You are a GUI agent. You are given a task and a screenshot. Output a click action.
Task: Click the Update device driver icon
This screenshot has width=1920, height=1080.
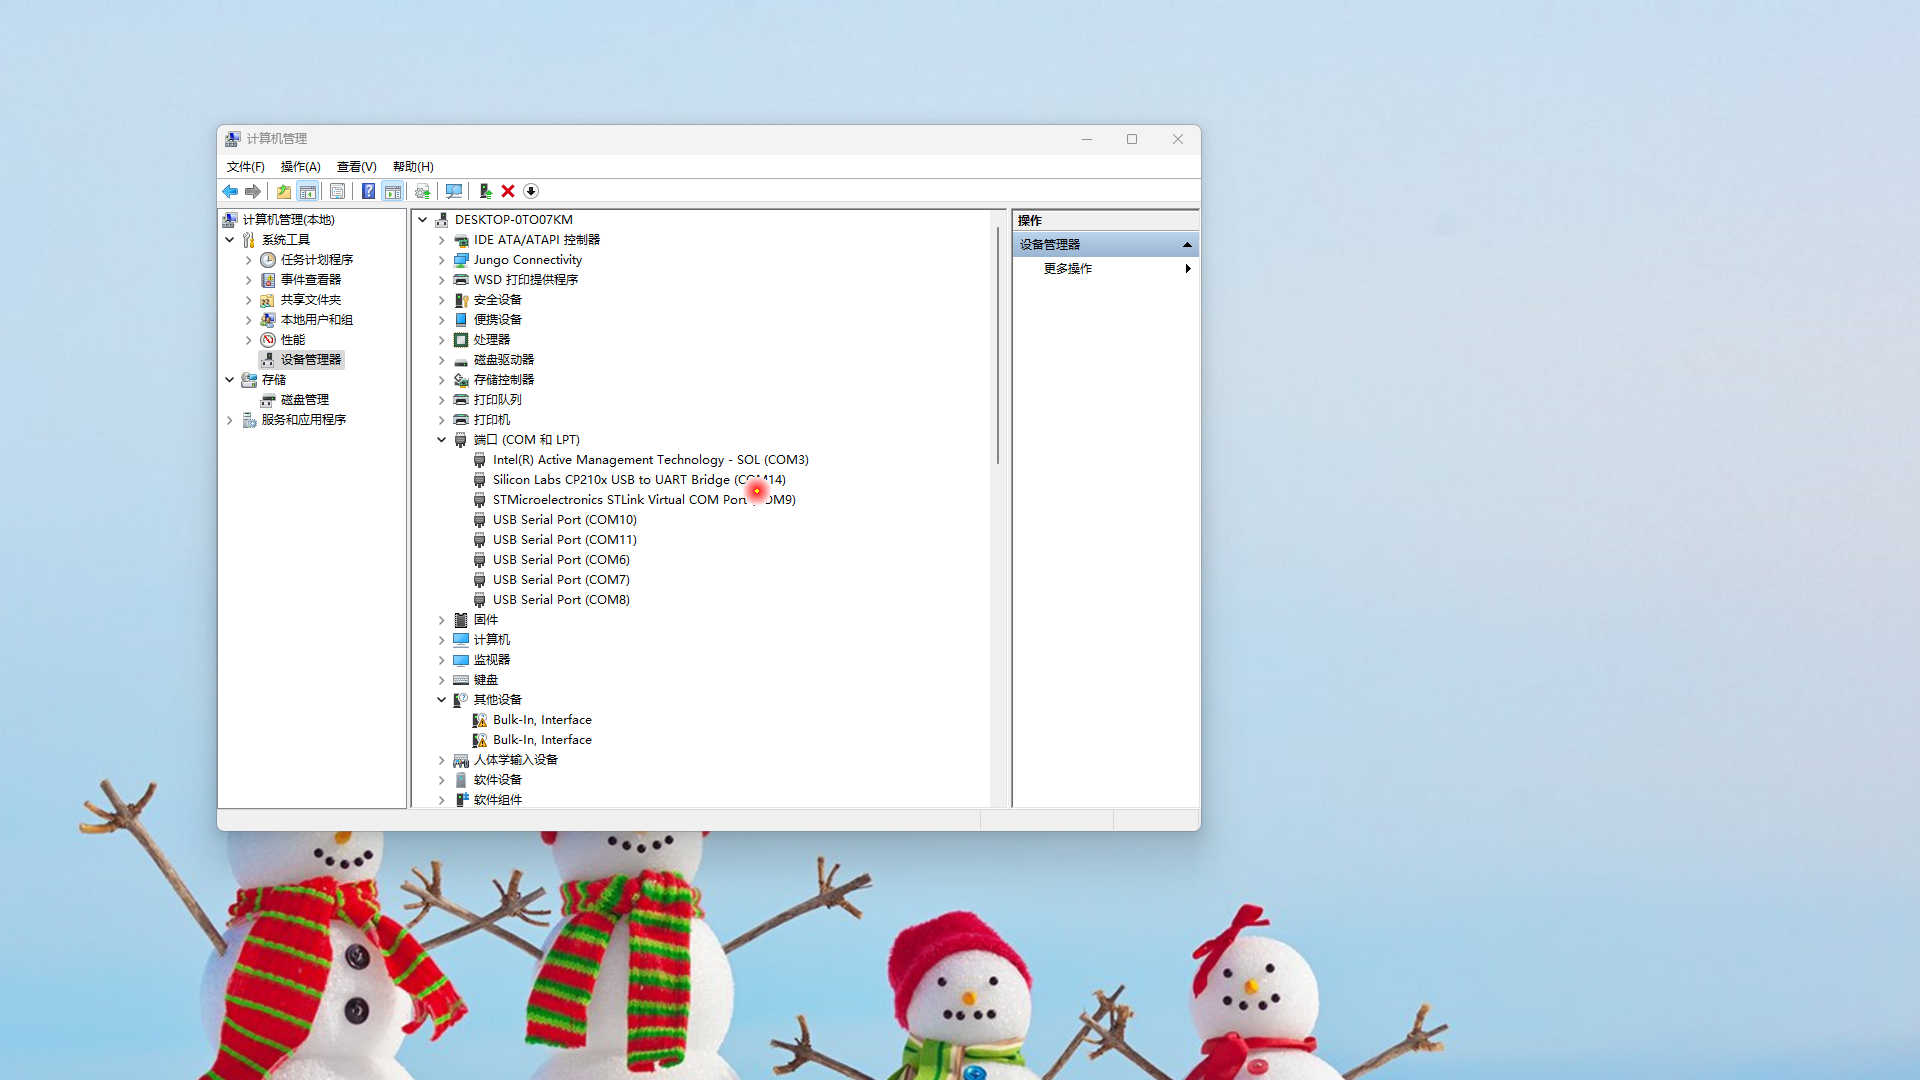tap(485, 191)
